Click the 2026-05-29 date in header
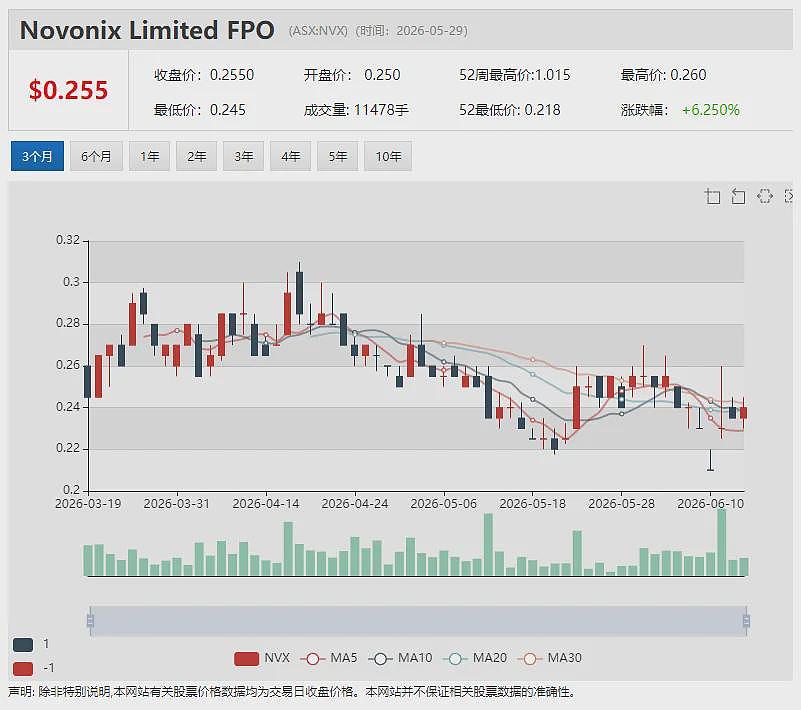 [x=430, y=31]
